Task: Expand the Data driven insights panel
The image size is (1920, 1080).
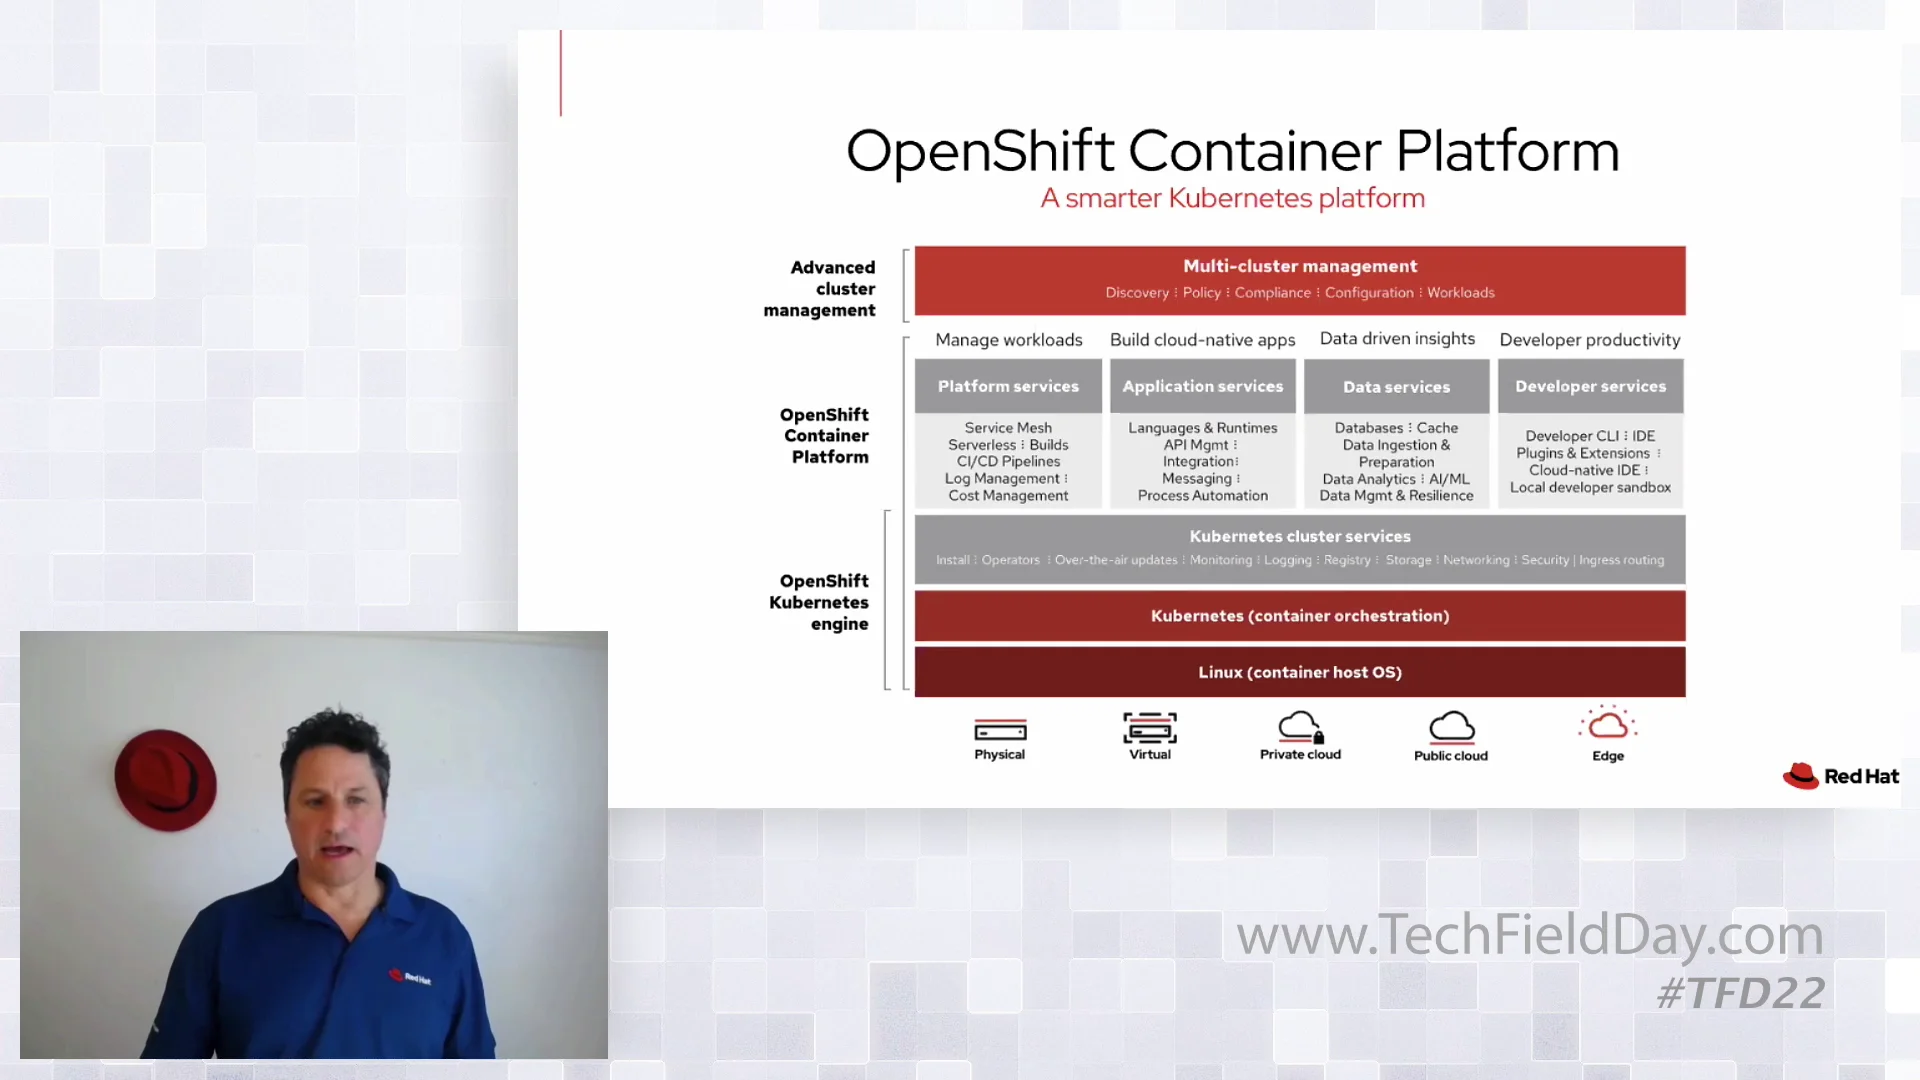Action: [1396, 338]
